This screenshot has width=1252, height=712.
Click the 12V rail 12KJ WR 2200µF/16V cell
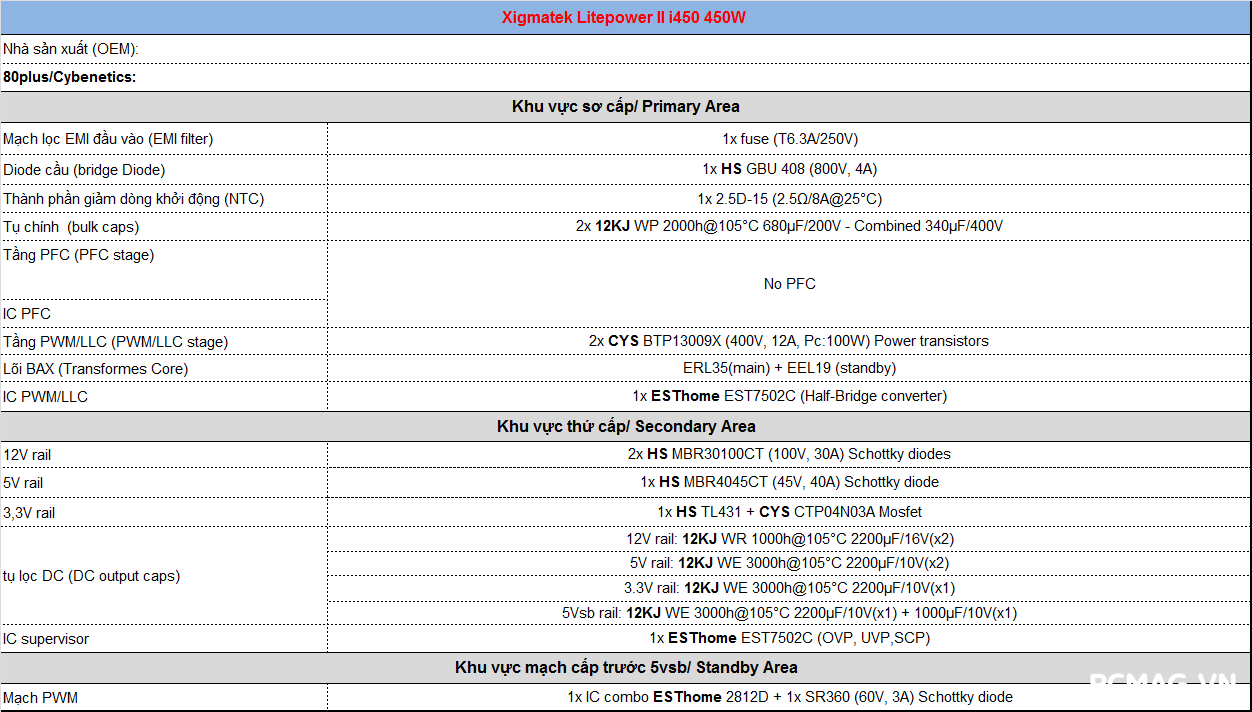point(789,539)
